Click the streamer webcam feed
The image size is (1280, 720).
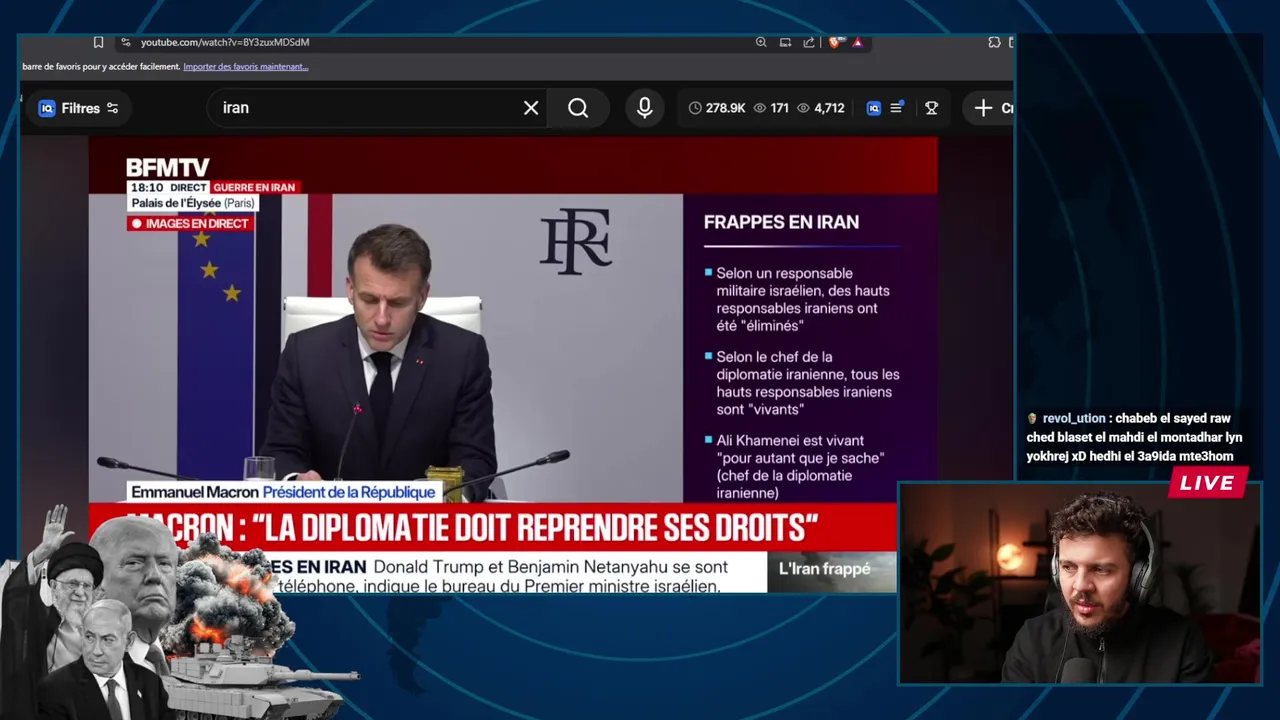[1080, 584]
